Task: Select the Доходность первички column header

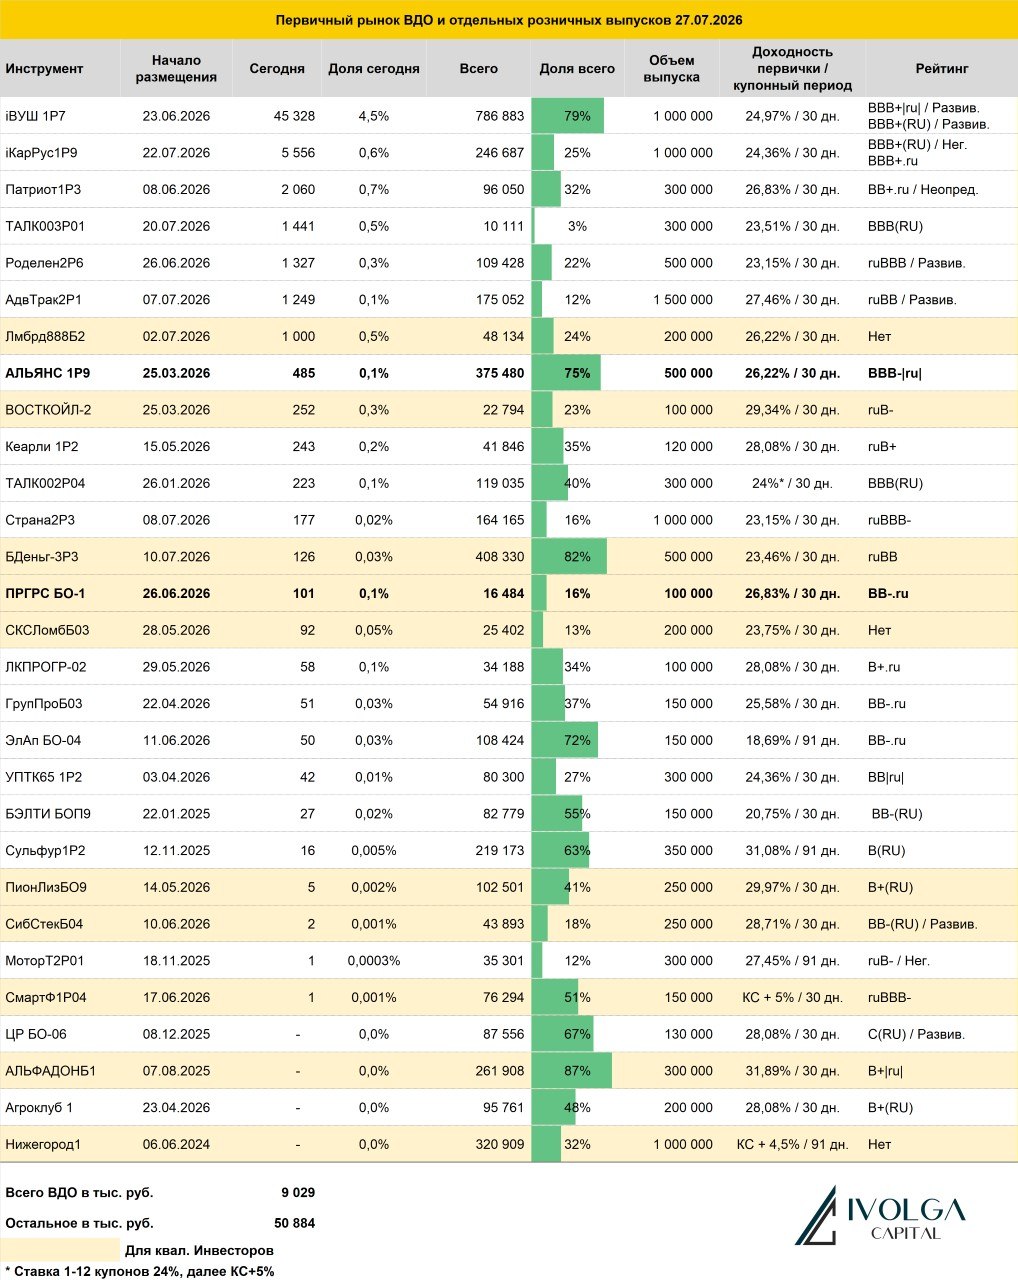Action: (792, 69)
